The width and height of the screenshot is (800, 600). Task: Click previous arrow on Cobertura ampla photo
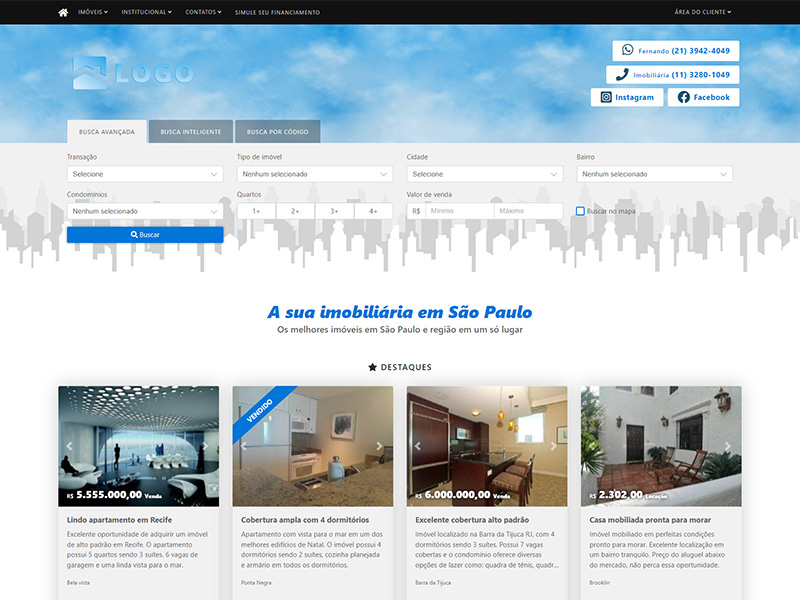point(243,446)
